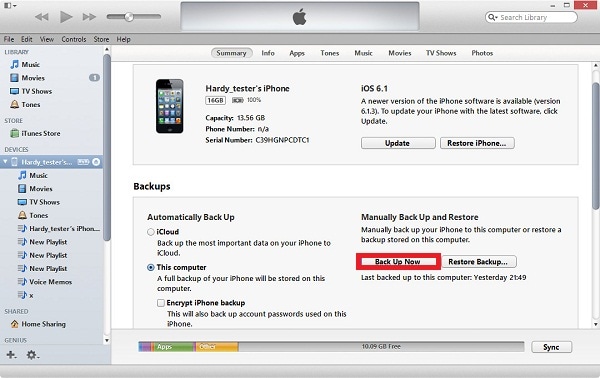Select the Summary tab
This screenshot has height=378, width=600.
pos(232,53)
